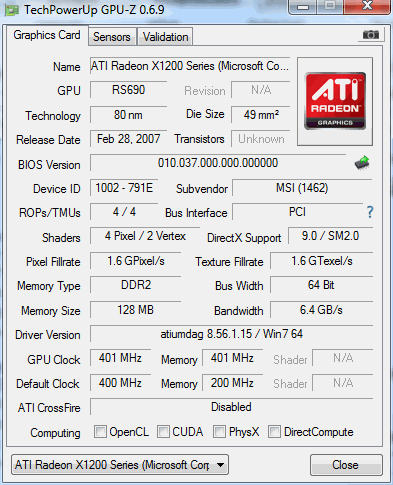Open the Validation tab
This screenshot has height=485, width=393.
[165, 37]
